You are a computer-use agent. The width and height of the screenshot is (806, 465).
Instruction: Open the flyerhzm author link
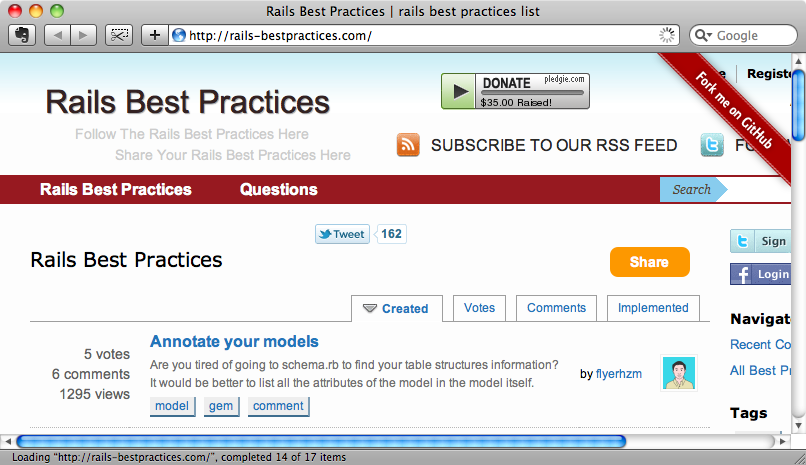pyautogui.click(x=619, y=374)
